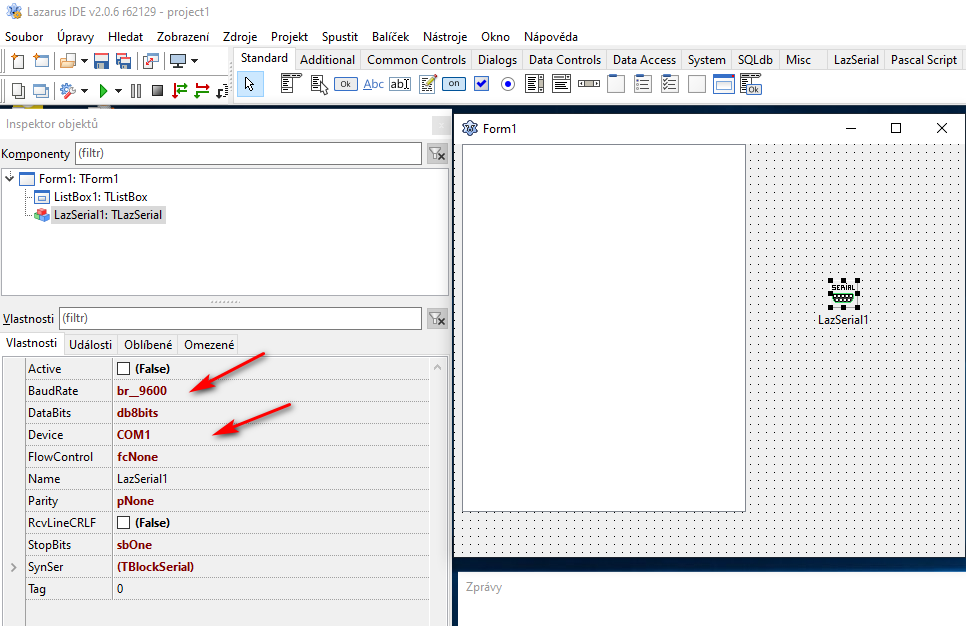The width and height of the screenshot is (966, 626).
Task: Click the View Units icon
Action: pos(18,91)
